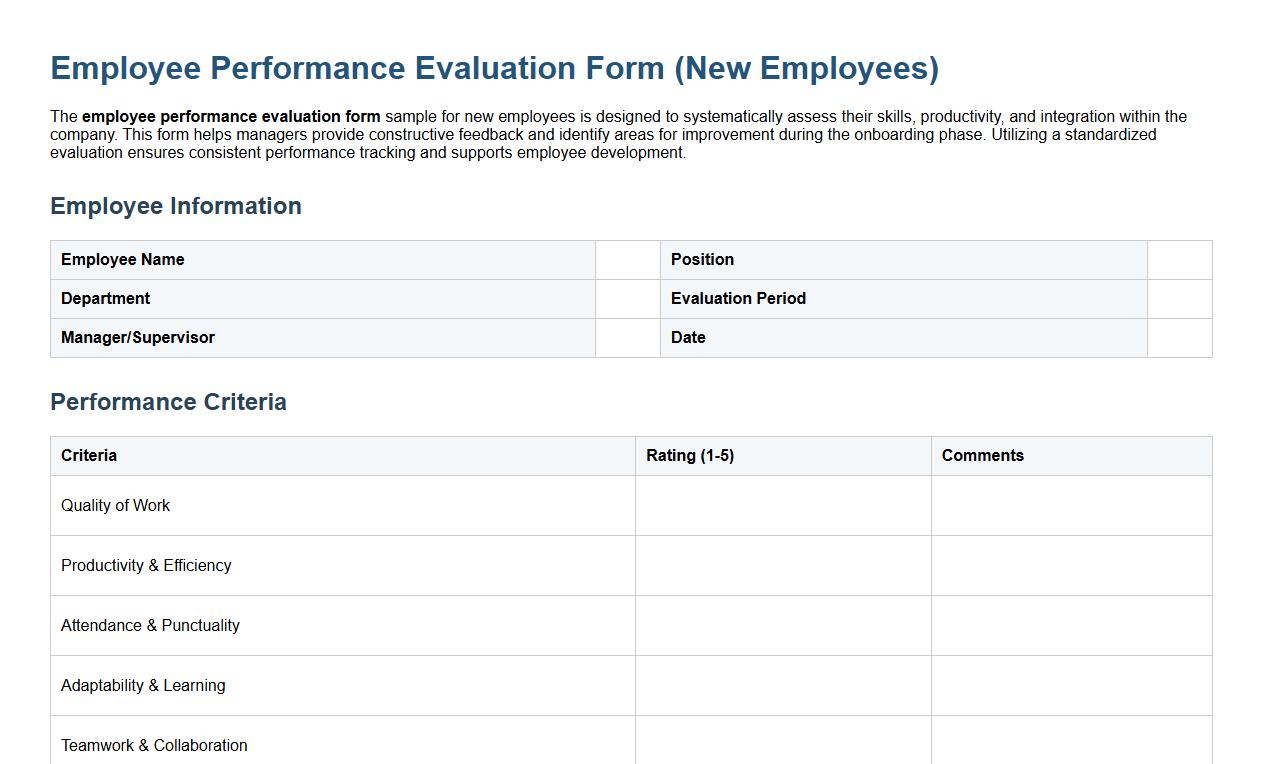Select the Performance Criteria section heading
This screenshot has height=764, width=1263.
[x=168, y=402]
